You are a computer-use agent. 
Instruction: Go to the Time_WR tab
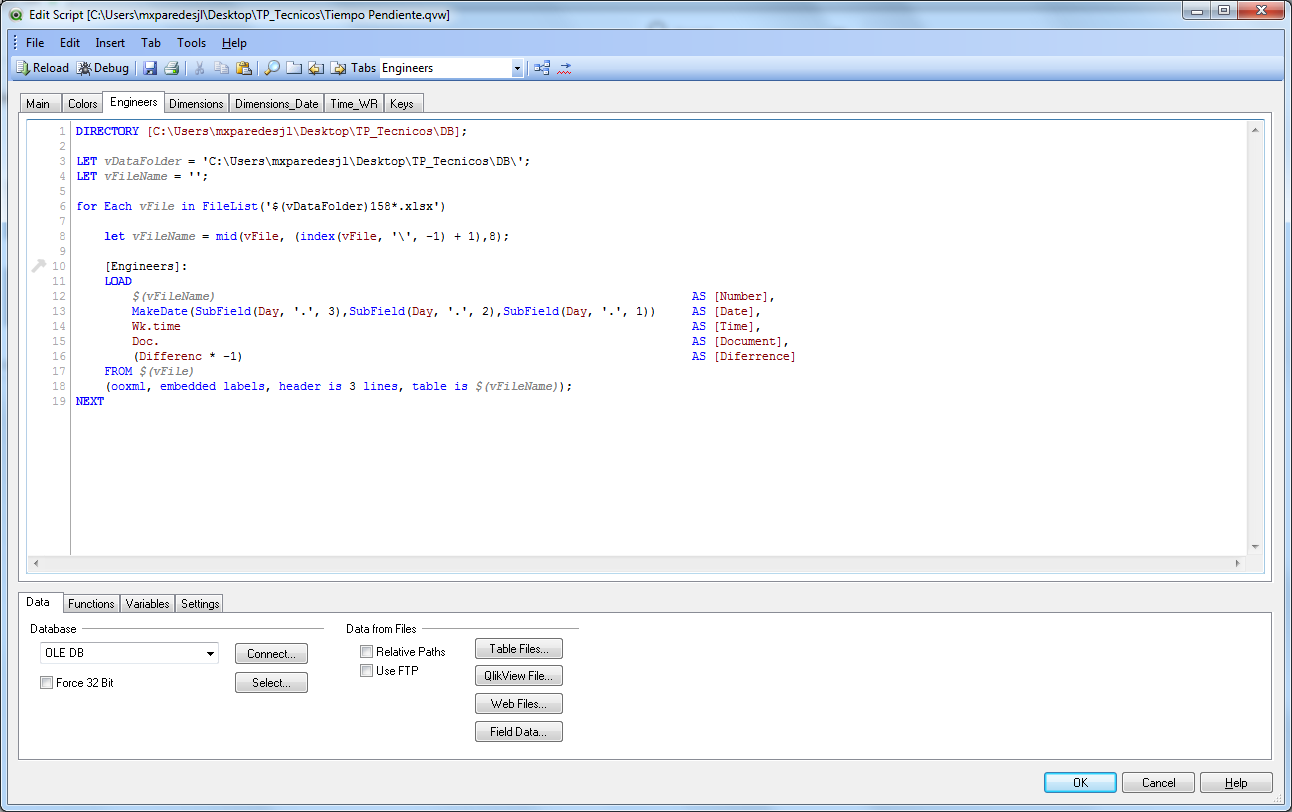355,103
